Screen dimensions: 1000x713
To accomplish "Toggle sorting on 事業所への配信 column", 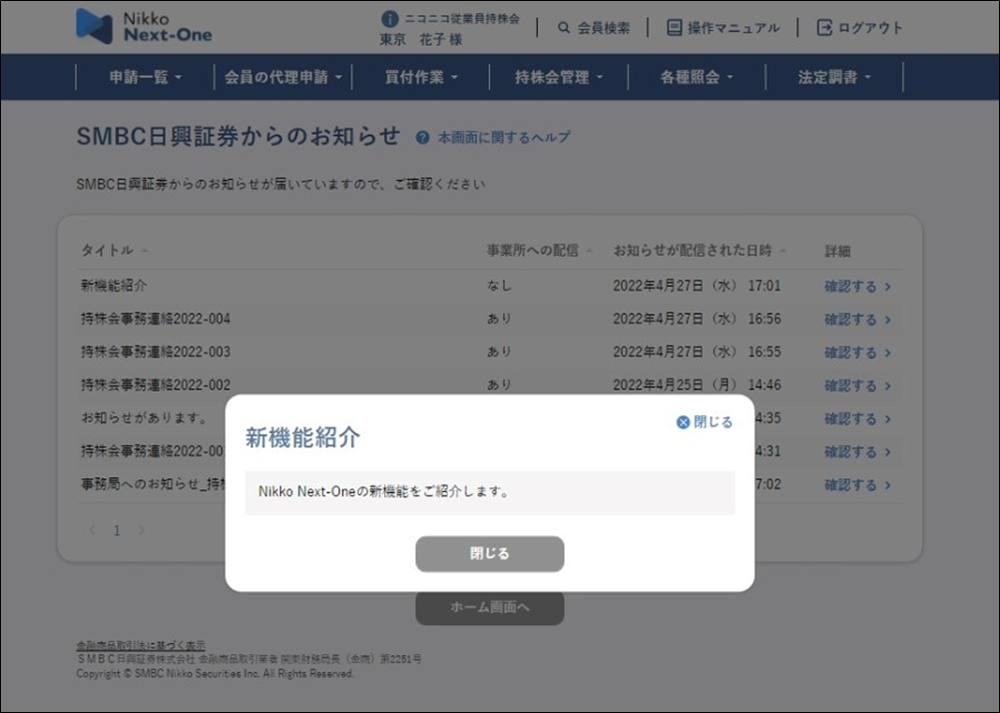I will click(588, 251).
